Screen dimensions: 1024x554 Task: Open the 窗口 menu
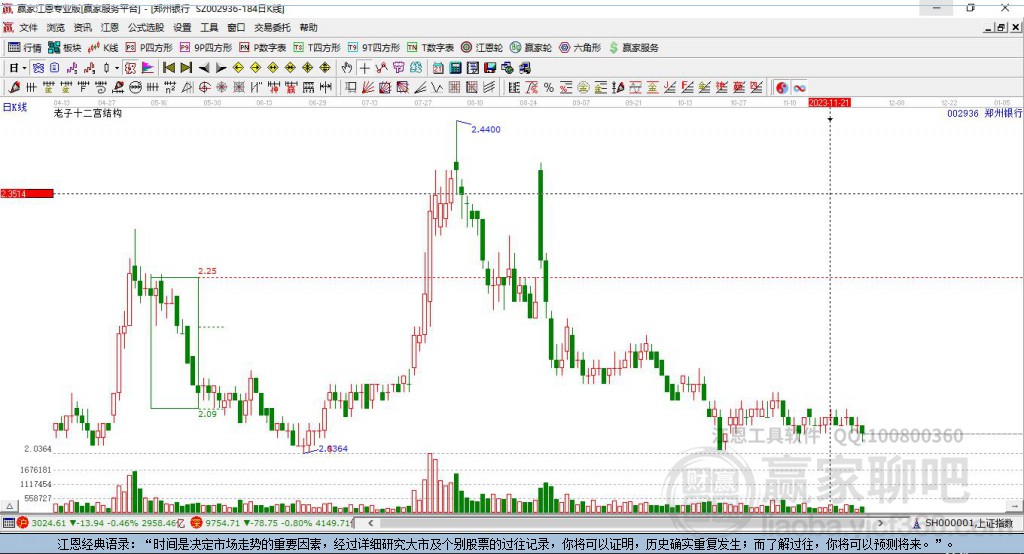(236, 27)
